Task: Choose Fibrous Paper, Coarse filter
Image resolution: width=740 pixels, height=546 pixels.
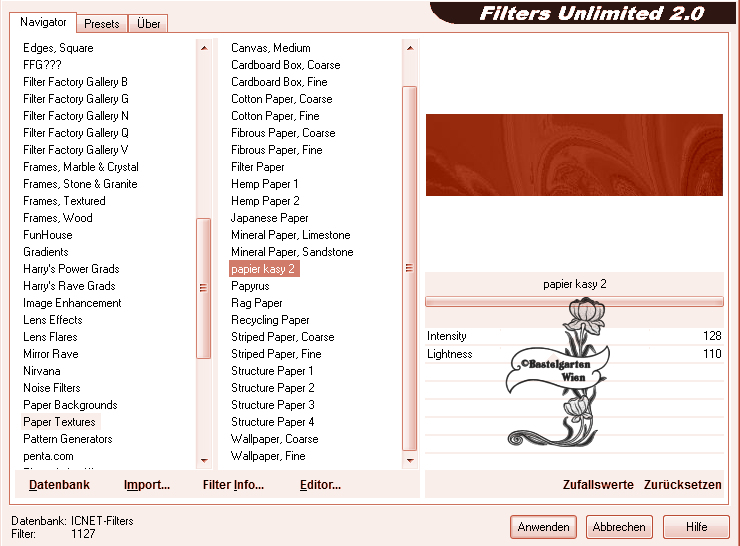Action: (283, 133)
